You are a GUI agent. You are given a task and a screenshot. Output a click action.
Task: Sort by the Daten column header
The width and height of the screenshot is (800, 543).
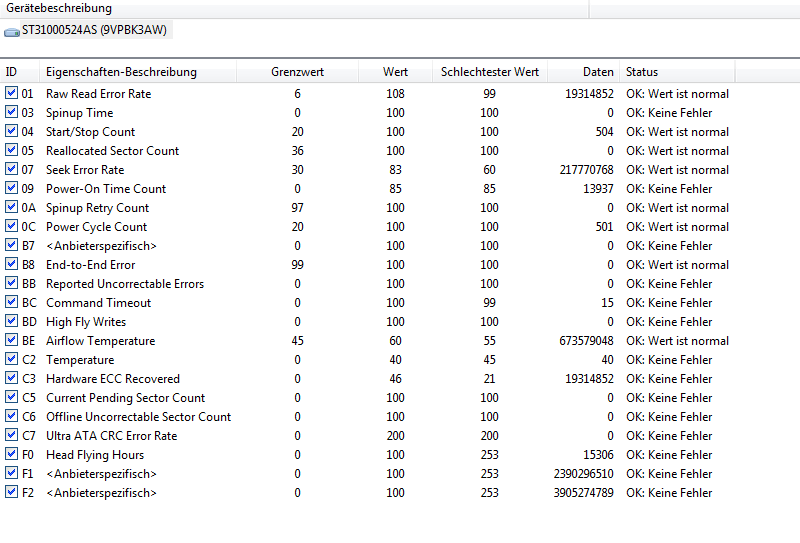[584, 72]
